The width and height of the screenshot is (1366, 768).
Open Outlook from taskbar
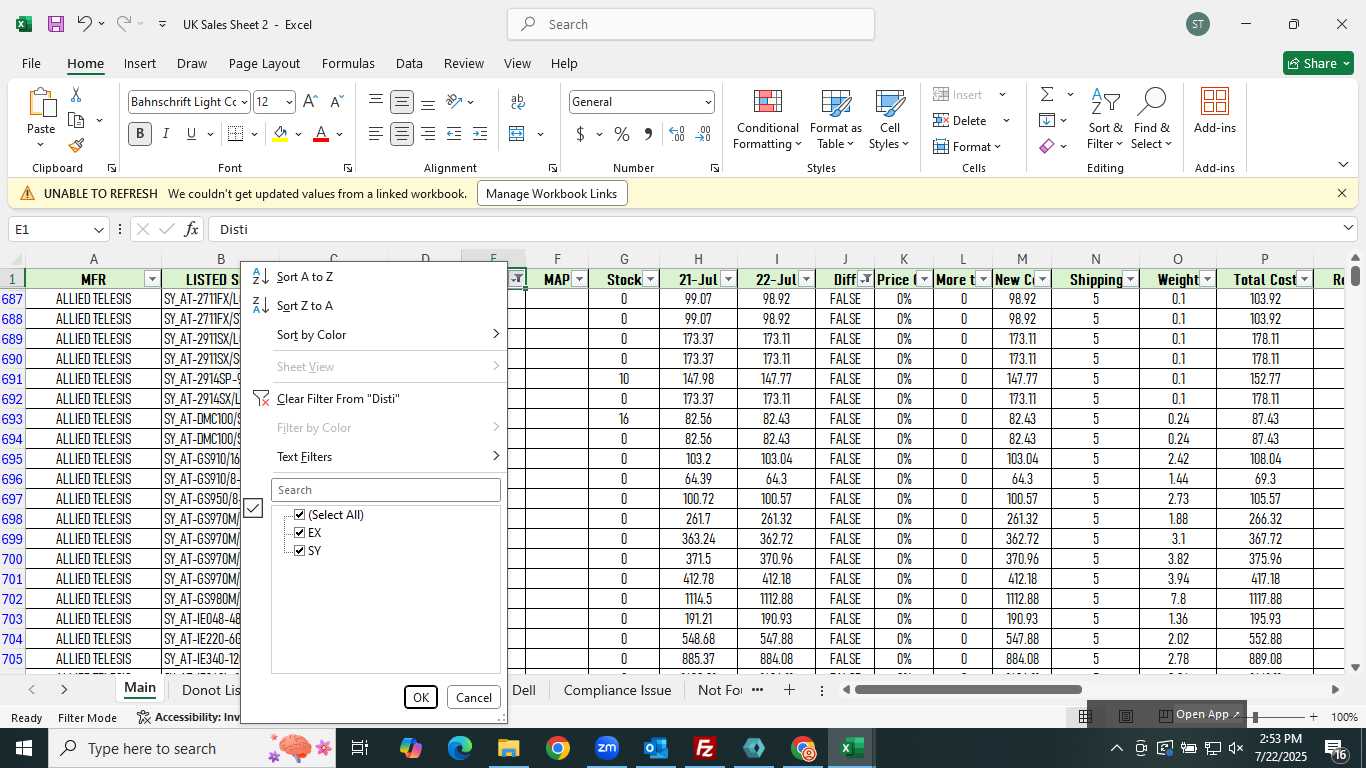click(x=656, y=748)
